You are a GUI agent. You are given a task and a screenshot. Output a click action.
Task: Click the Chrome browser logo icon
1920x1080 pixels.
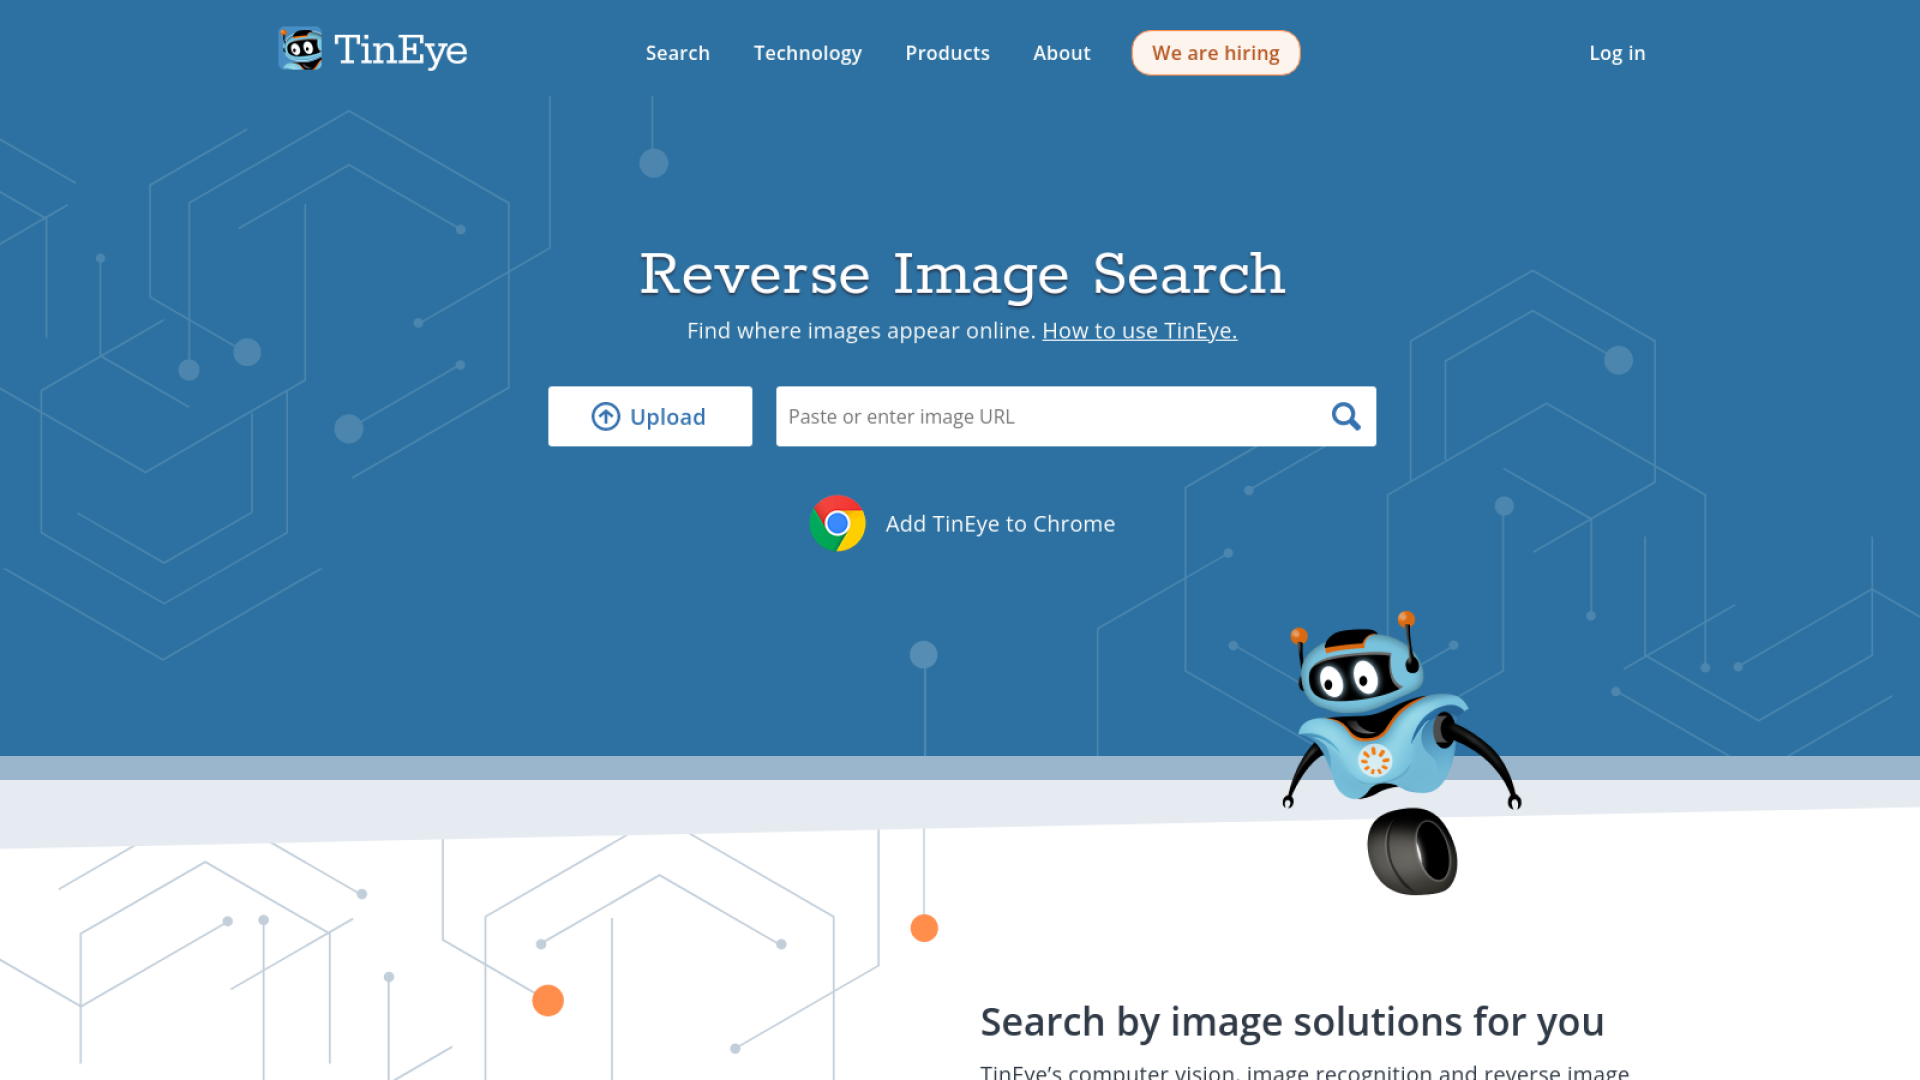click(x=837, y=524)
